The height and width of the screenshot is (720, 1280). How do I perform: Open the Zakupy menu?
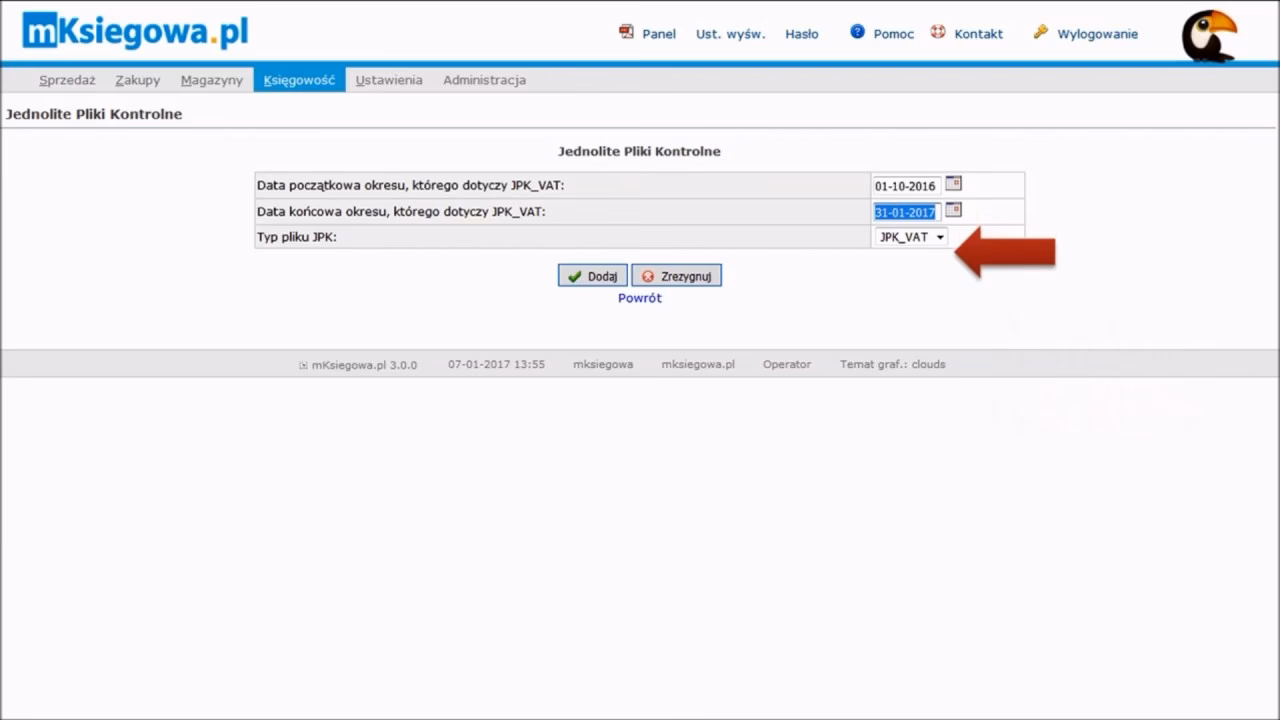click(x=138, y=80)
